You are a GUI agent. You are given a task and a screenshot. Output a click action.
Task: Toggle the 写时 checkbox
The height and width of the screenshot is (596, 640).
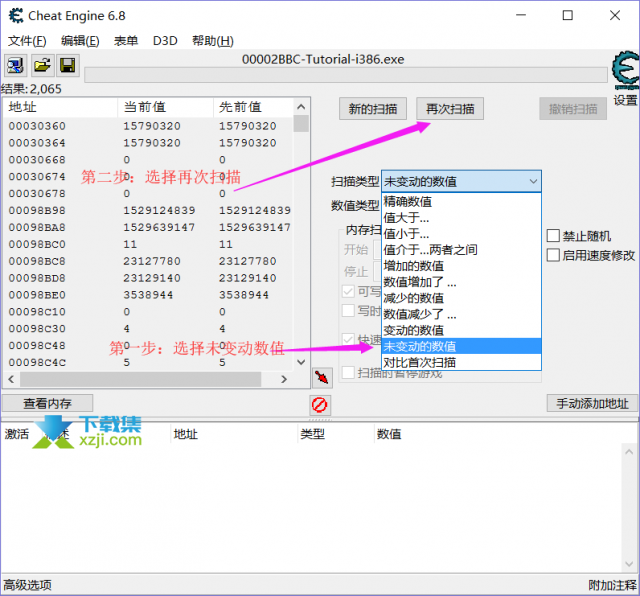pyautogui.click(x=348, y=310)
